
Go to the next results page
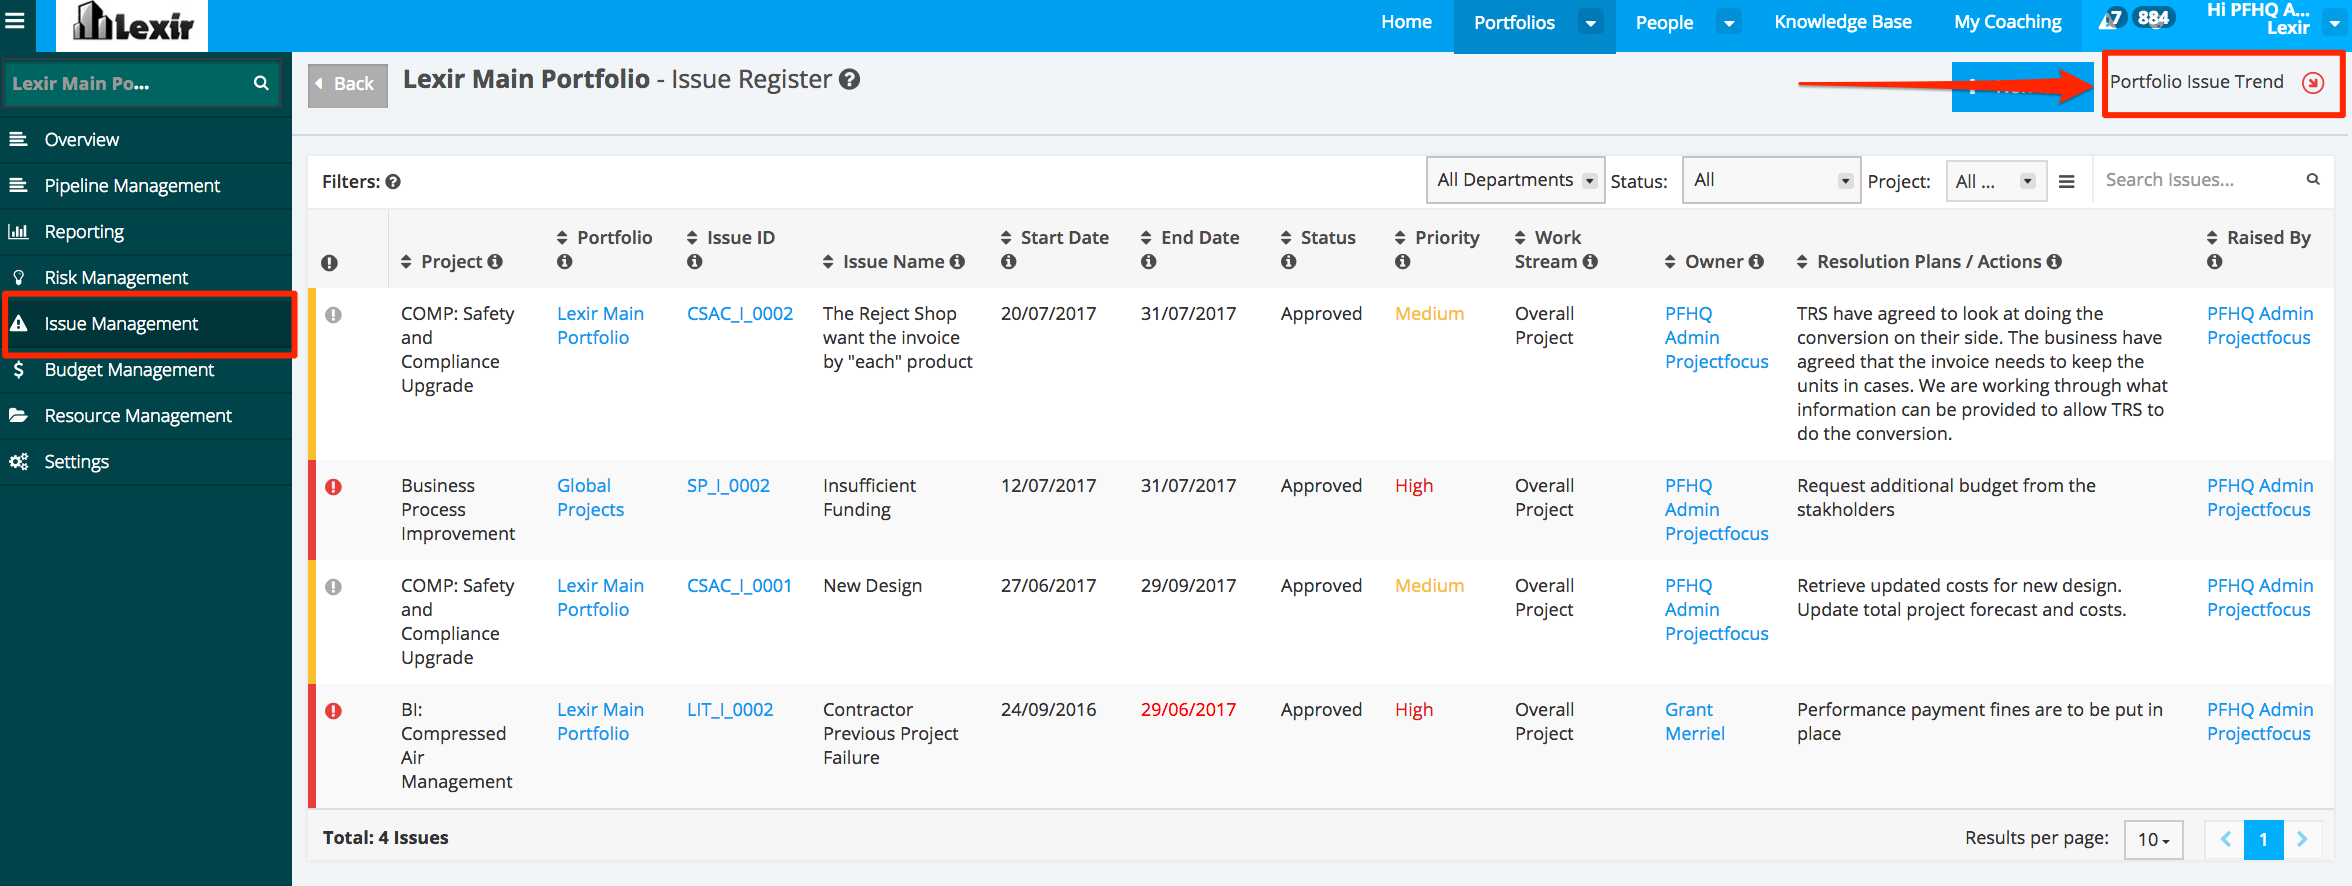pyautogui.click(x=2302, y=840)
